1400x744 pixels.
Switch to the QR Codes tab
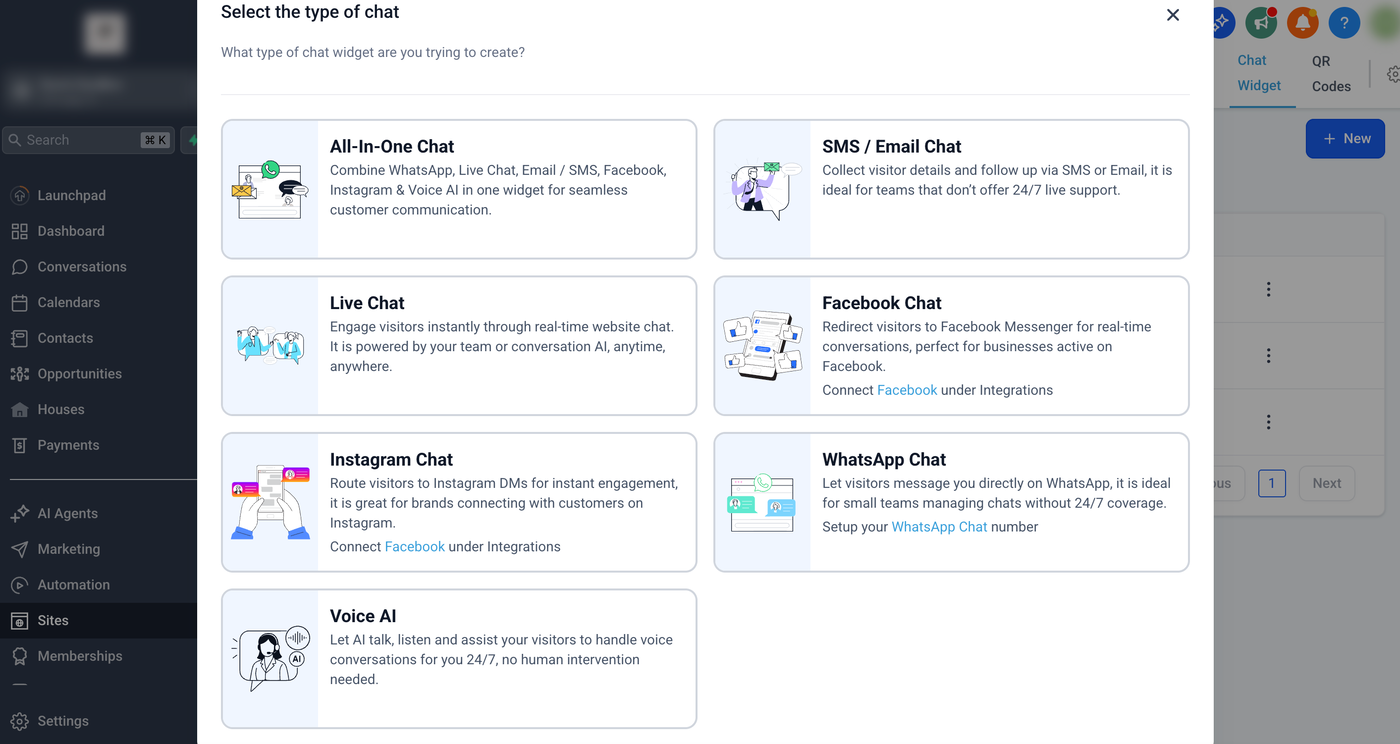(1331, 74)
